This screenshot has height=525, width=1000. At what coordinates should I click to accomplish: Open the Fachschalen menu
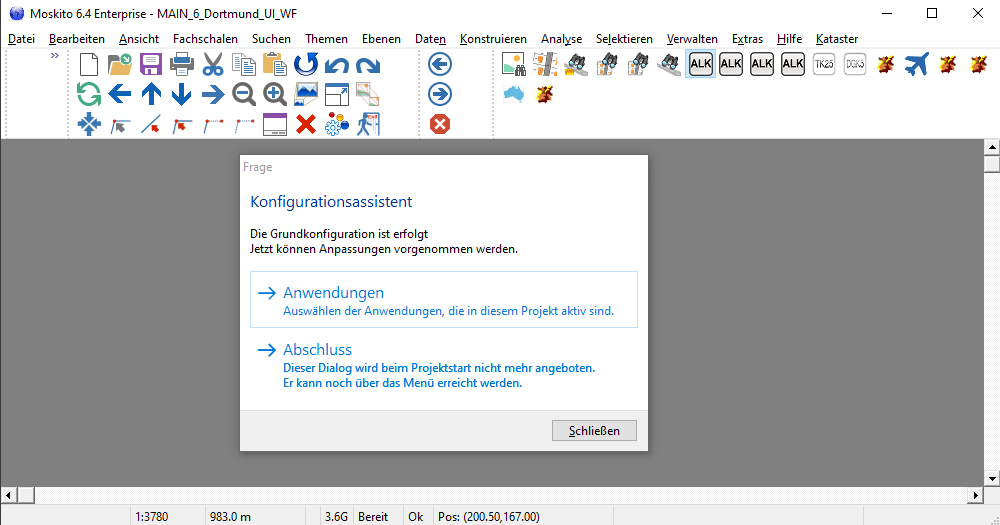pyautogui.click(x=205, y=39)
